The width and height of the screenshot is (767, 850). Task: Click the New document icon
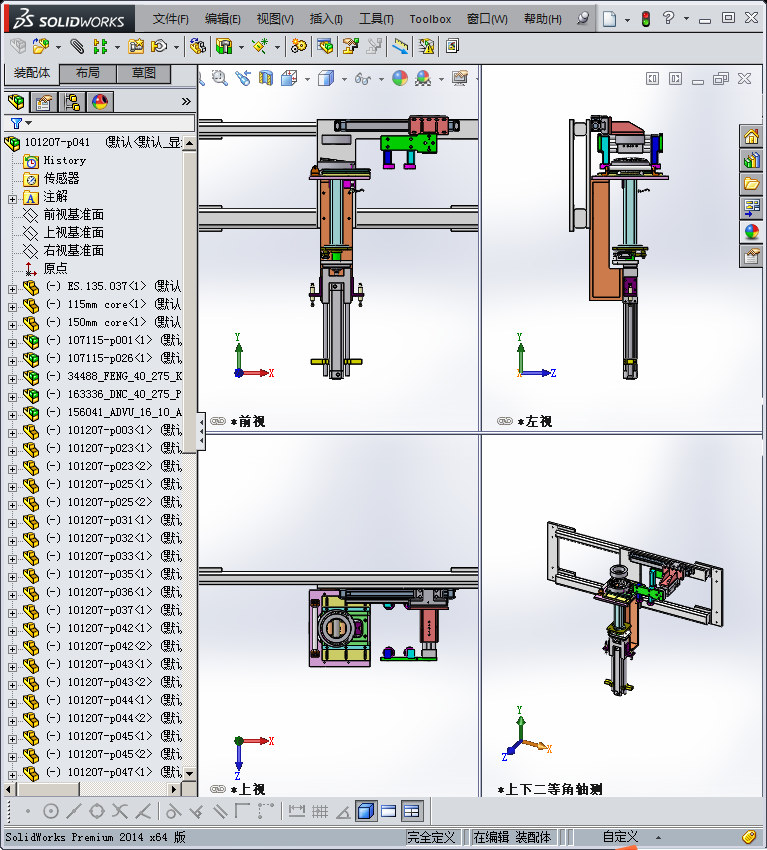tap(610, 19)
